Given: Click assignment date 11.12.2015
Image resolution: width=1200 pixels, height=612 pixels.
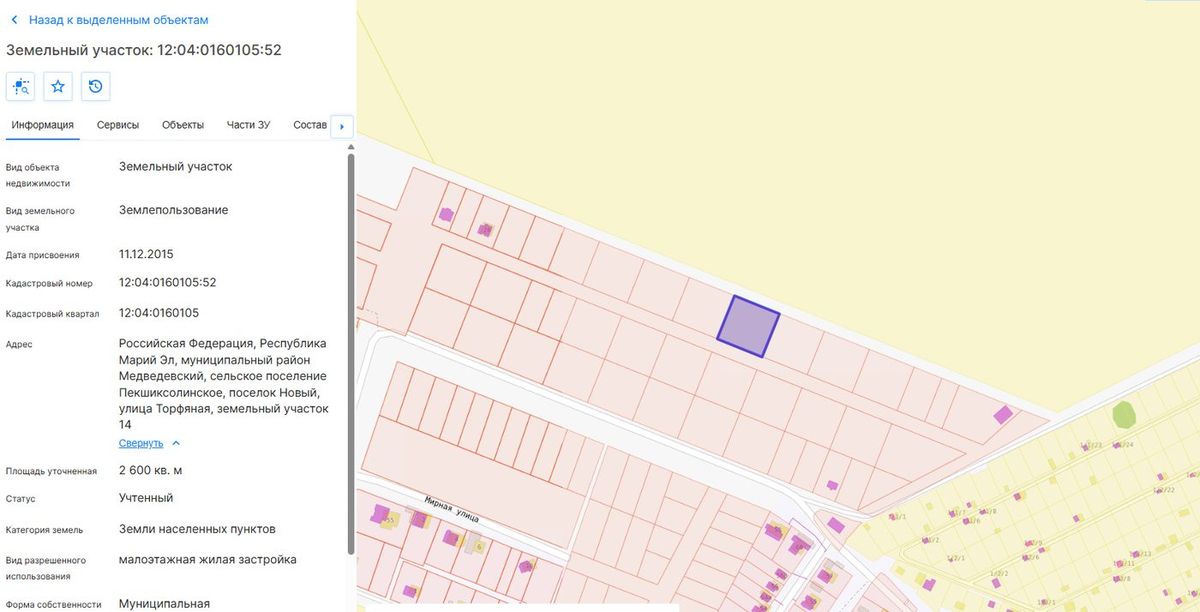Looking at the screenshot, I should point(146,254).
